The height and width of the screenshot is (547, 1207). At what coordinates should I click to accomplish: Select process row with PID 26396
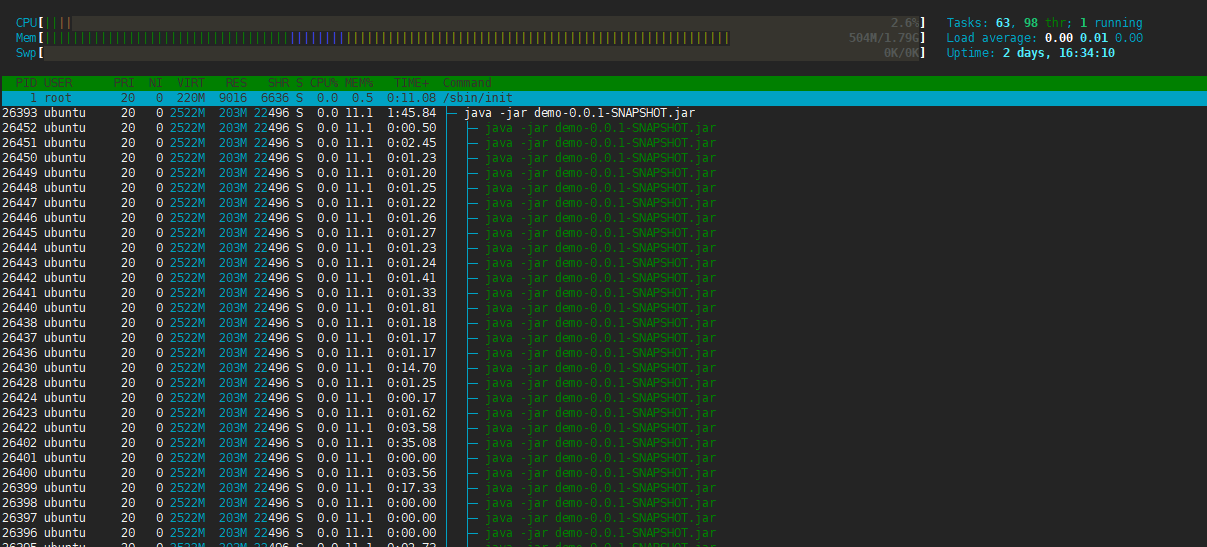(x=603, y=533)
